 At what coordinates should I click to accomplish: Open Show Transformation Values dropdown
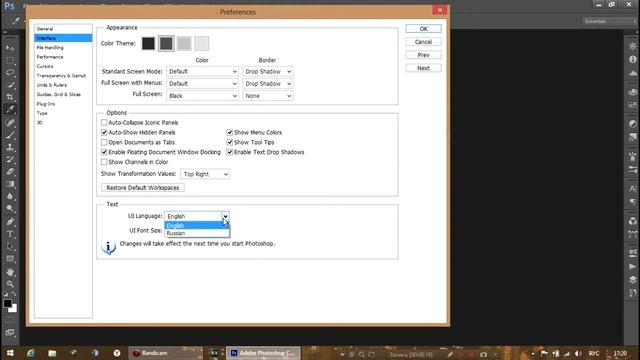point(205,174)
